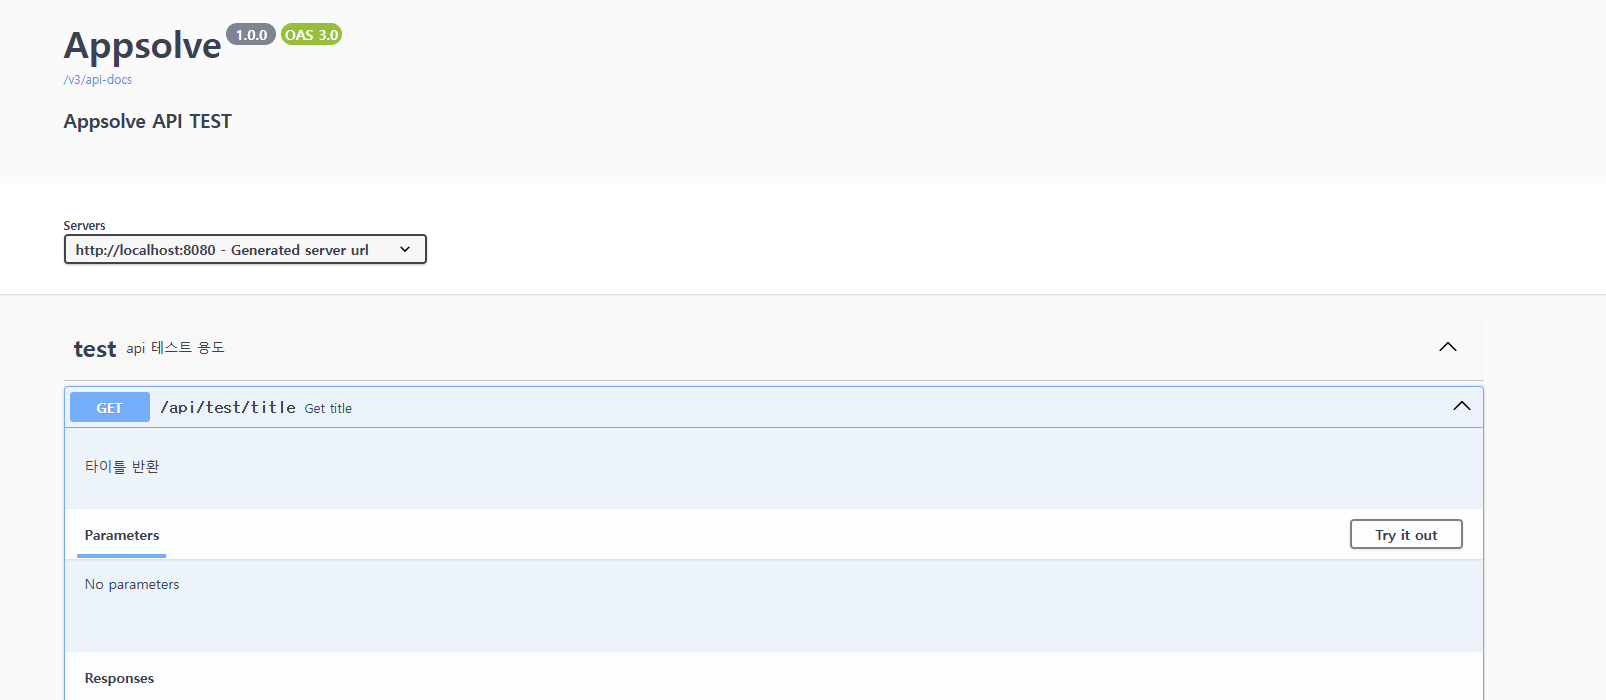Screen dimensions: 1606x700
Task: Open the Servers dropdown list
Action: tap(245, 249)
